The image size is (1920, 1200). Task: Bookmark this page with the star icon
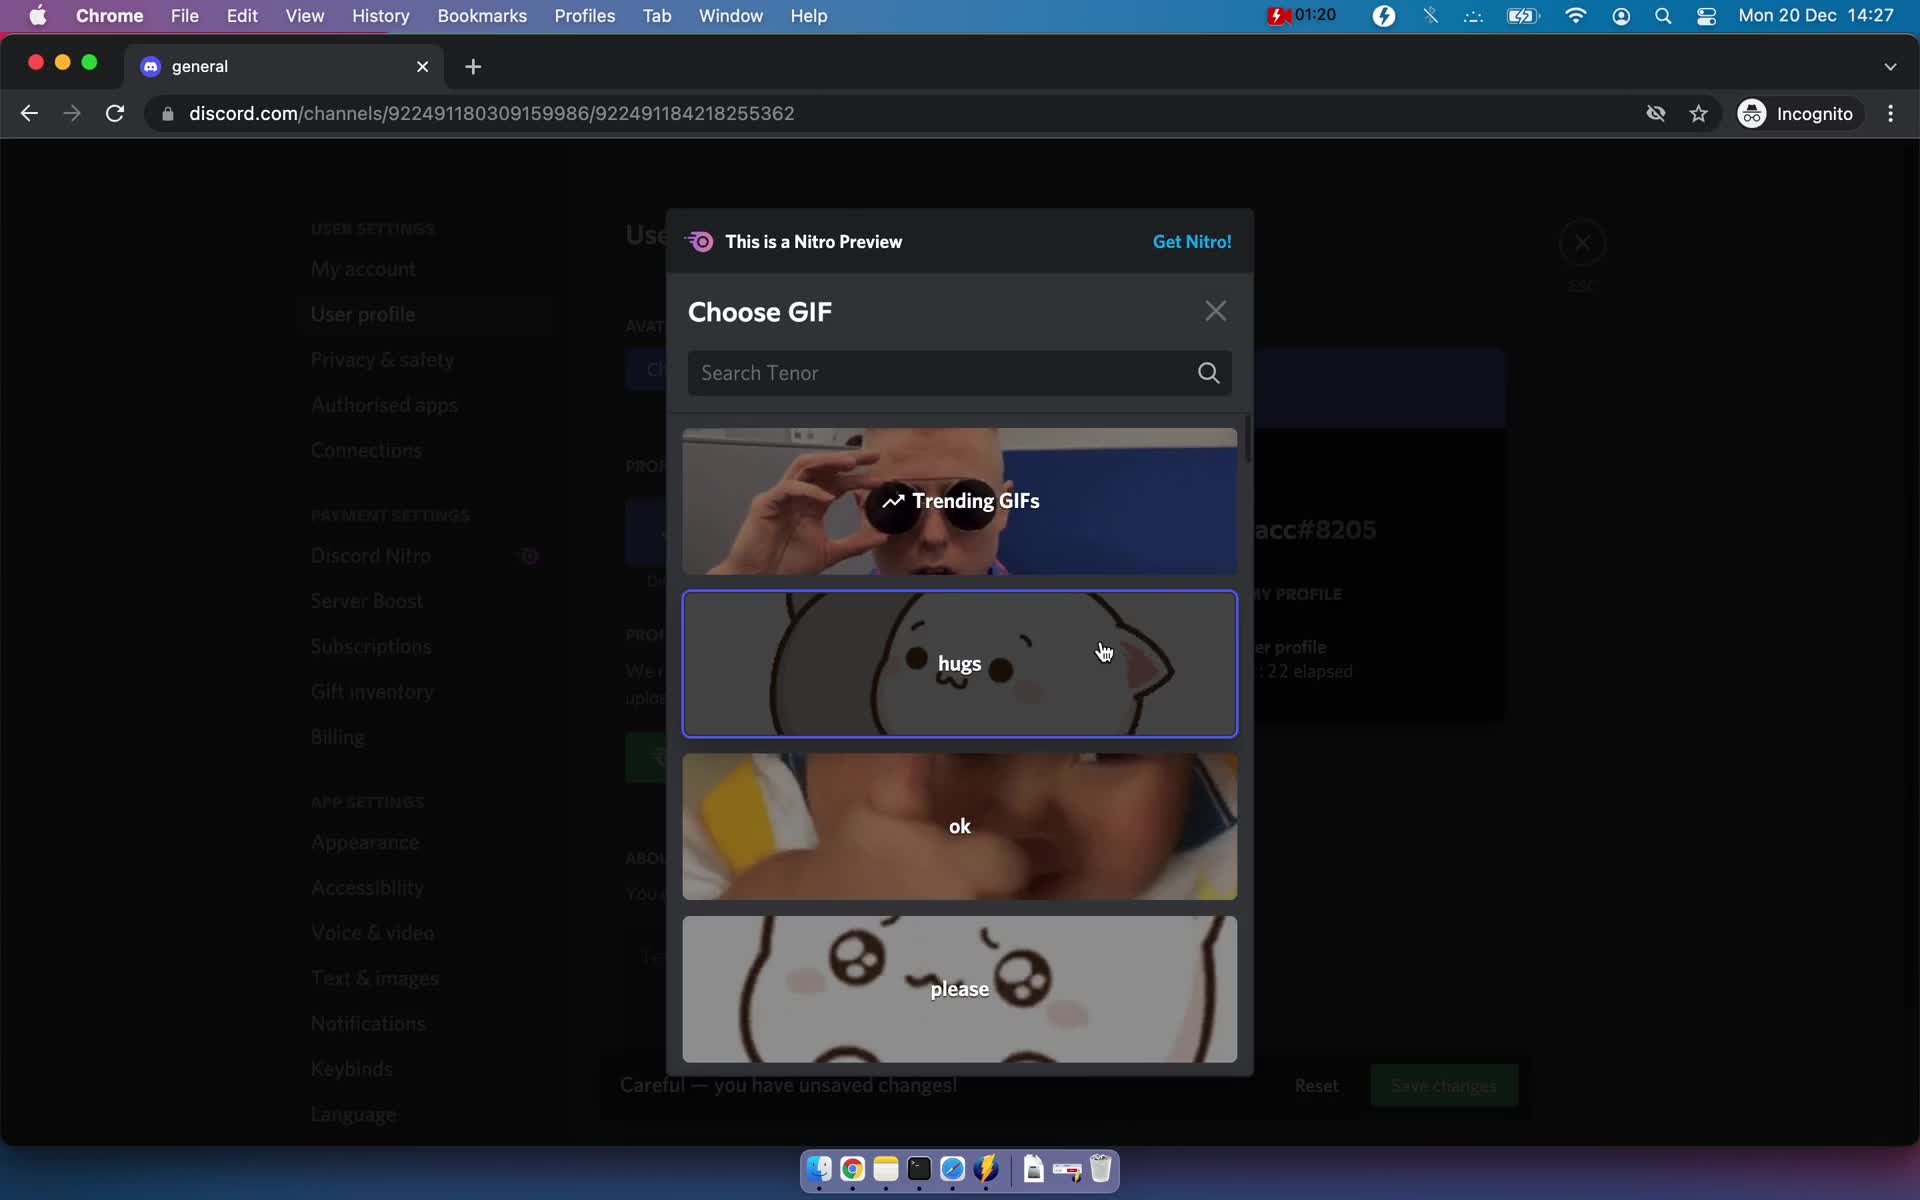1698,114
